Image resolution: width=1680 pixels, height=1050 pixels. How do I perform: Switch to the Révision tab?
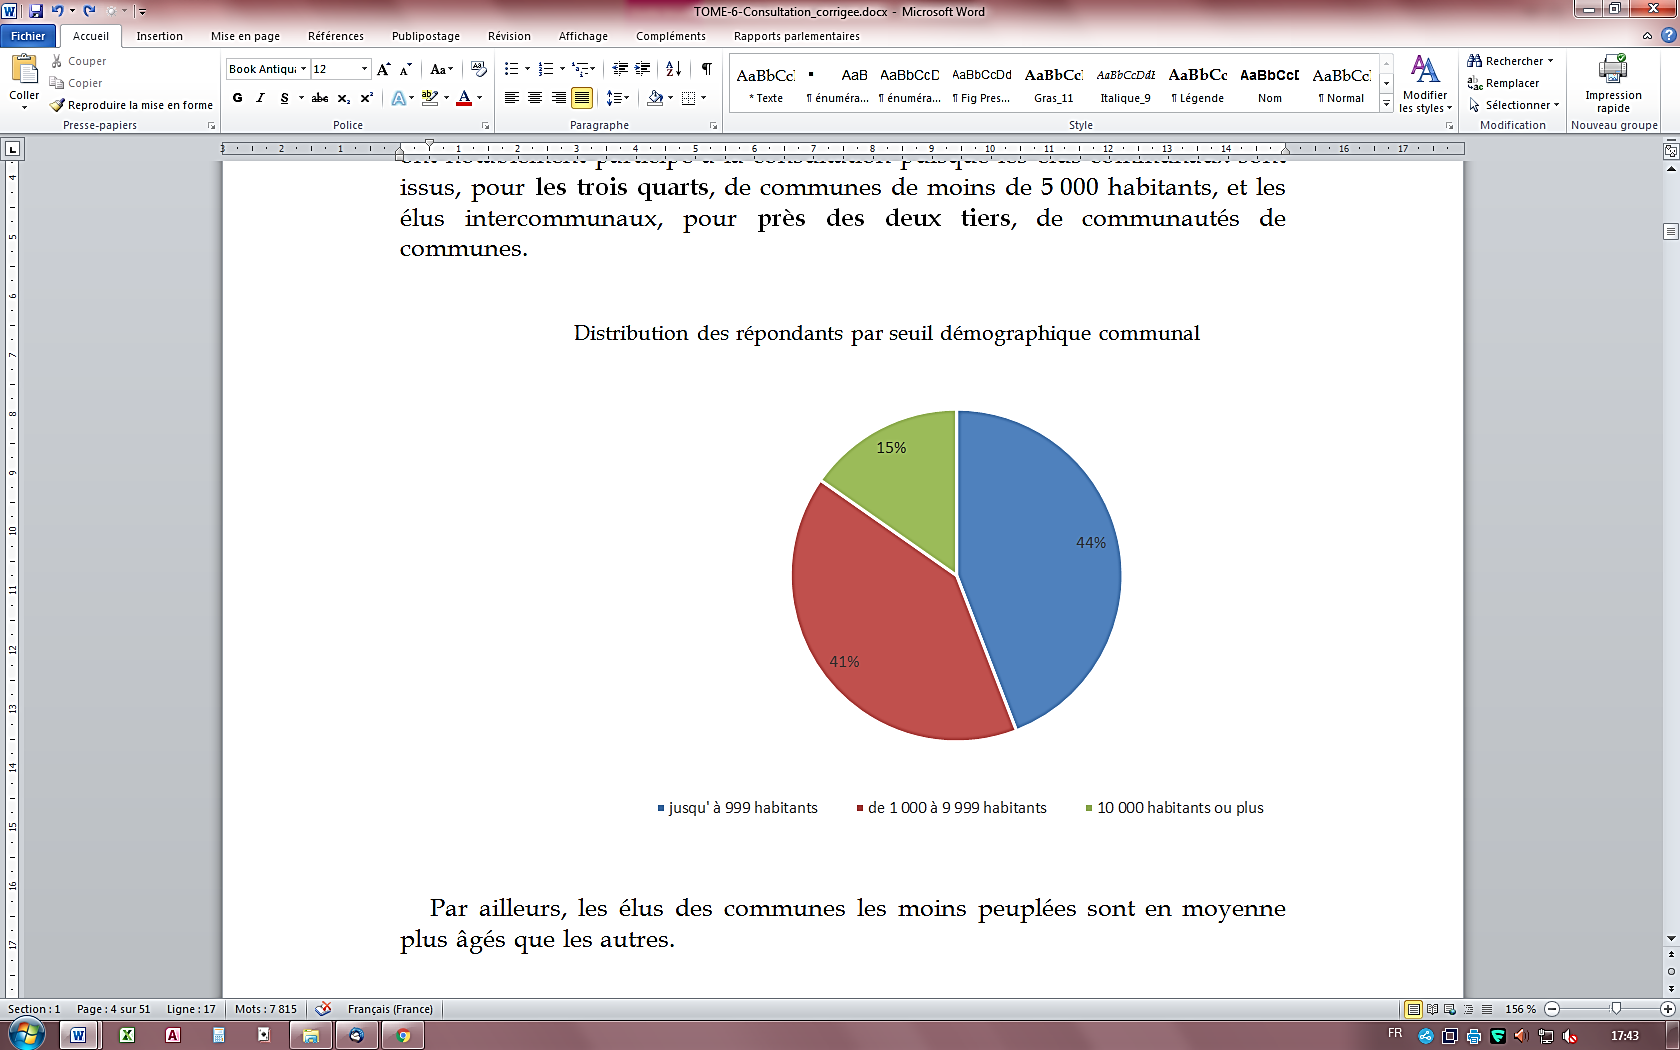point(509,36)
